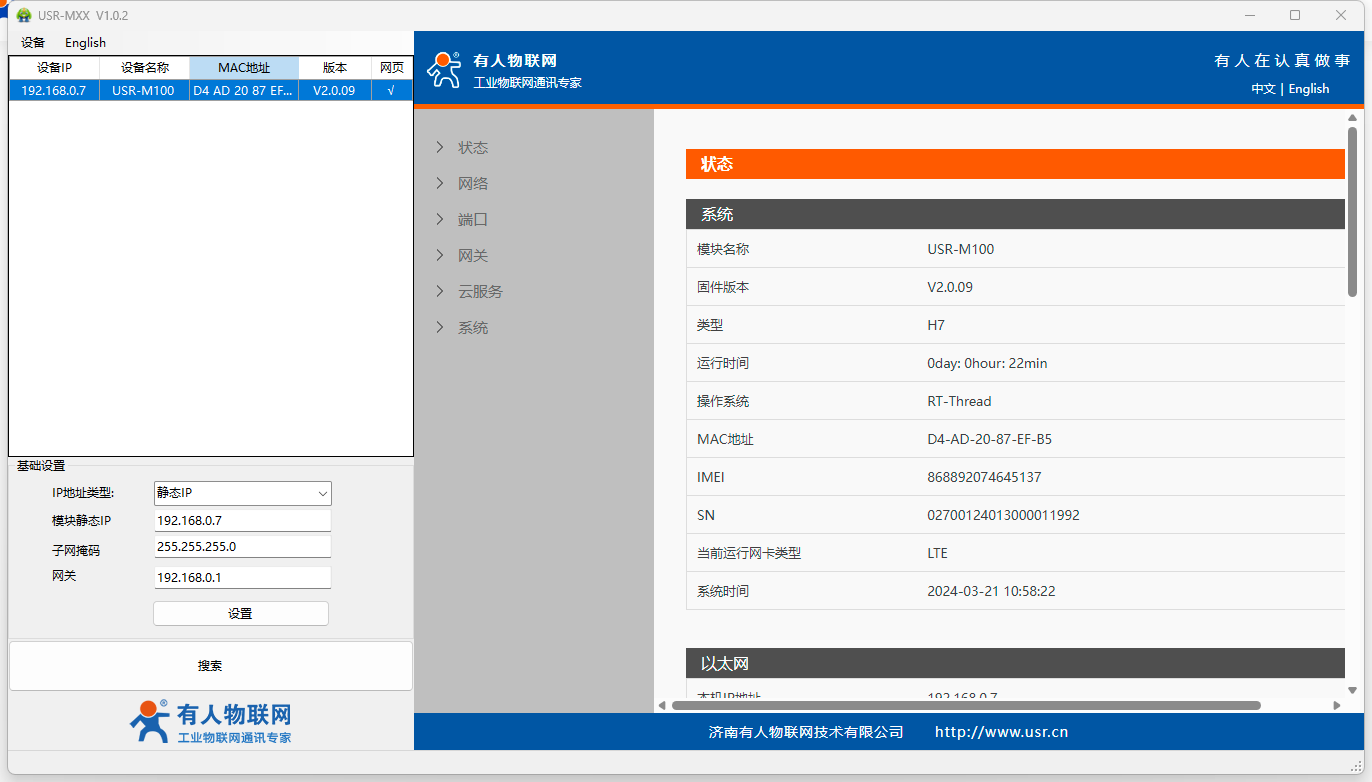Click the horizontal scrollbar in the web panel
Viewport: 1372px width, 782px height.
coord(965,705)
